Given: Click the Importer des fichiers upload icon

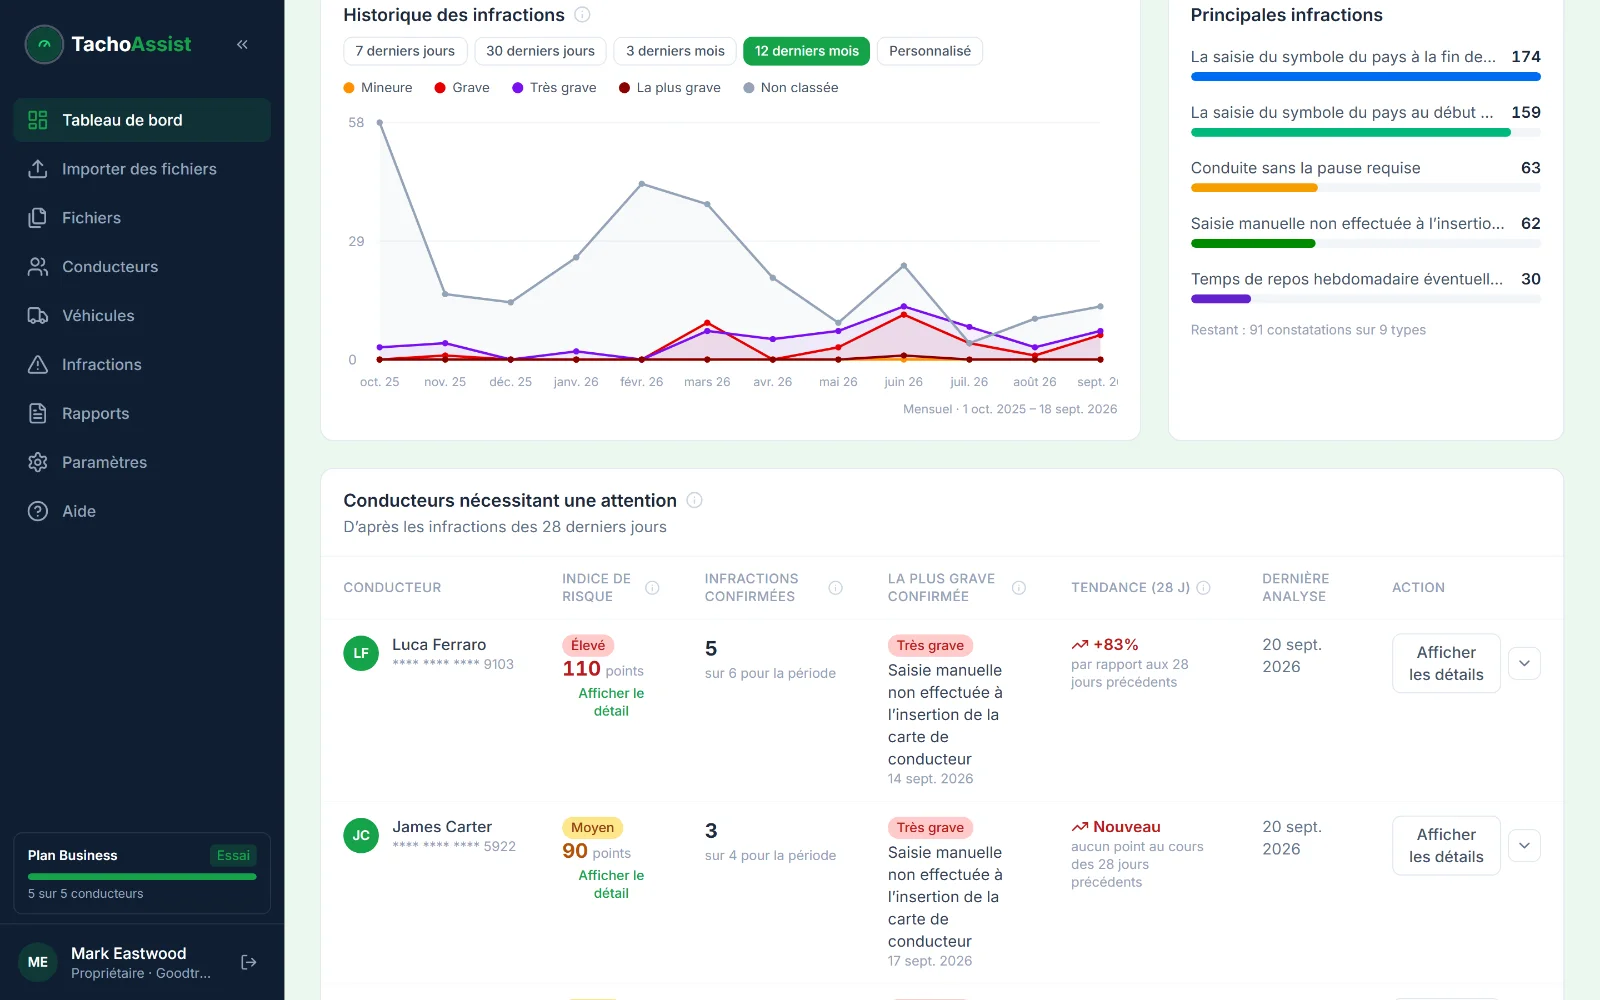Looking at the screenshot, I should [x=38, y=169].
